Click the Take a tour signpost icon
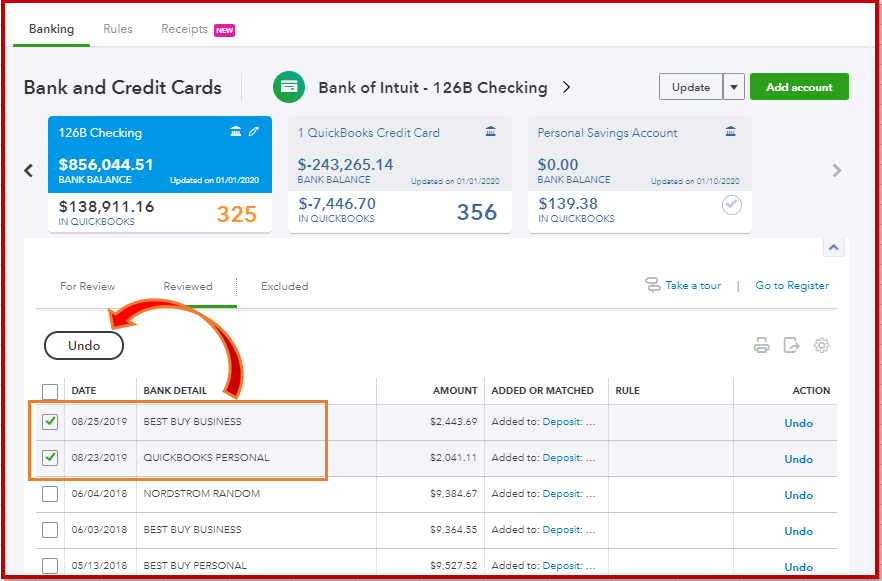Viewport: 882px width, 581px height. click(652, 285)
